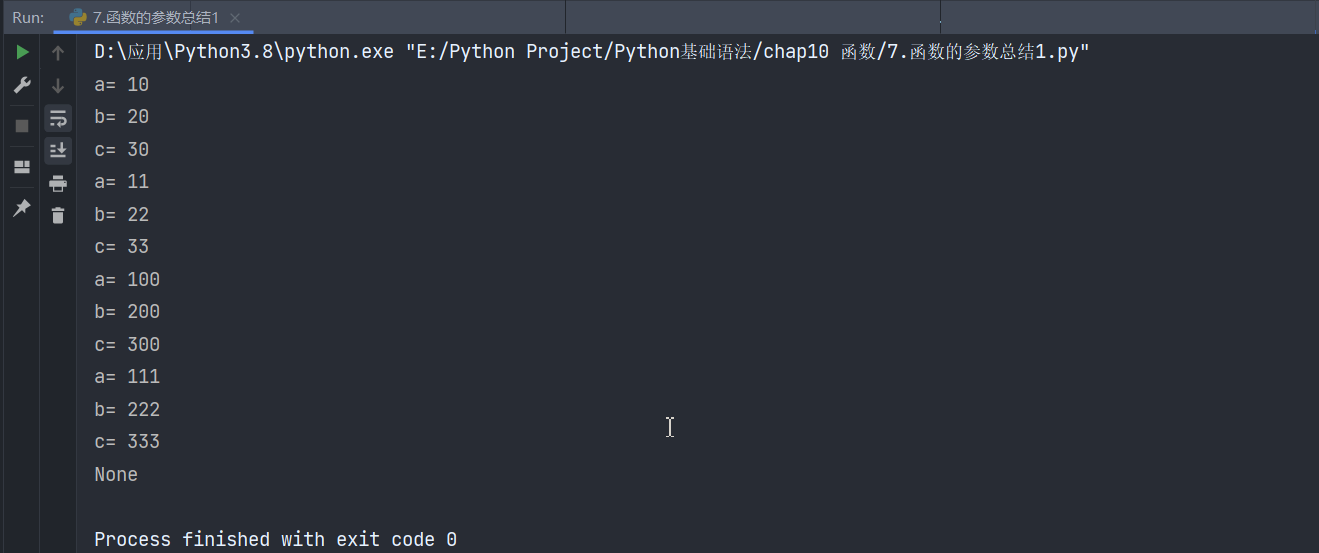Click the None output line
The height and width of the screenshot is (553, 1319).
116,474
